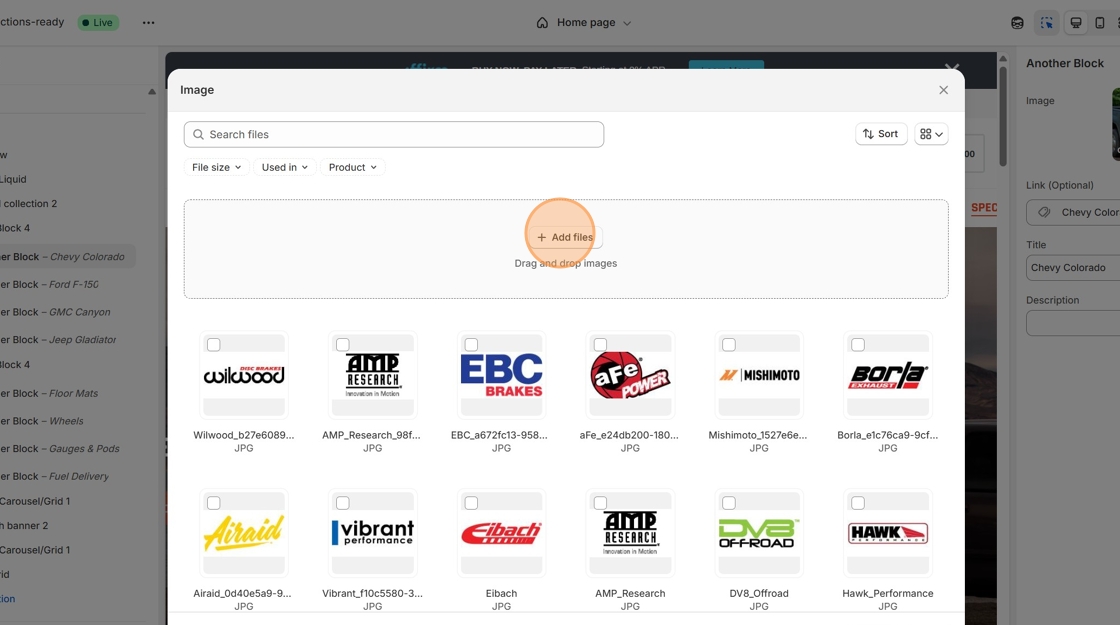Viewport: 1120px width, 625px height.
Task: Check the Eibach image checkbox
Action: 471,503
